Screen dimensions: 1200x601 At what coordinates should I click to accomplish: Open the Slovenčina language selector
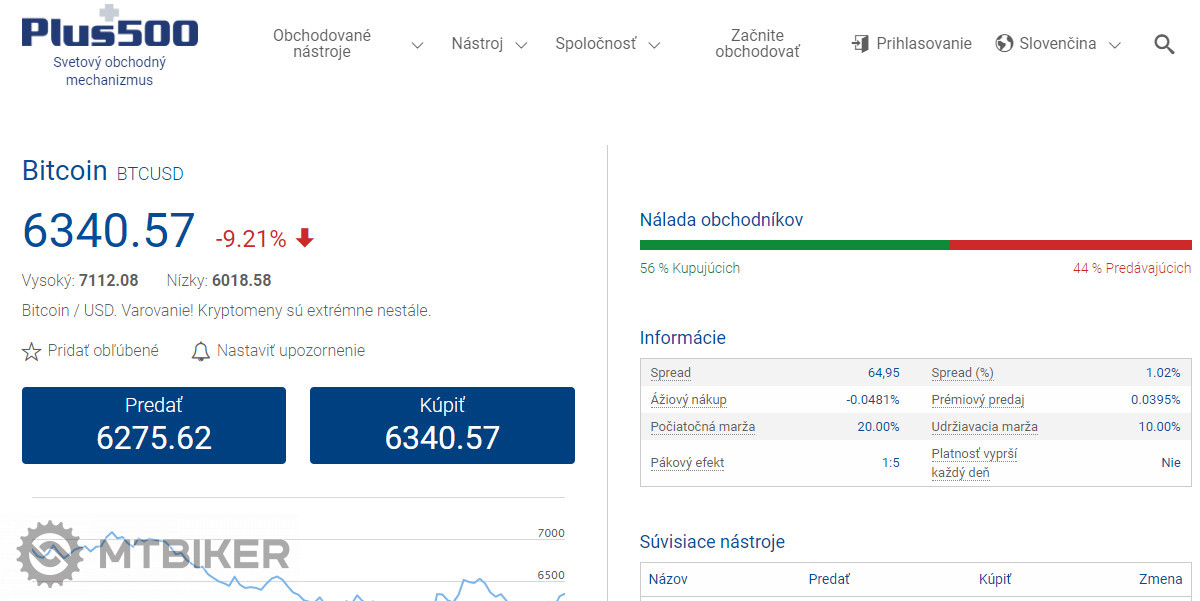[1058, 44]
